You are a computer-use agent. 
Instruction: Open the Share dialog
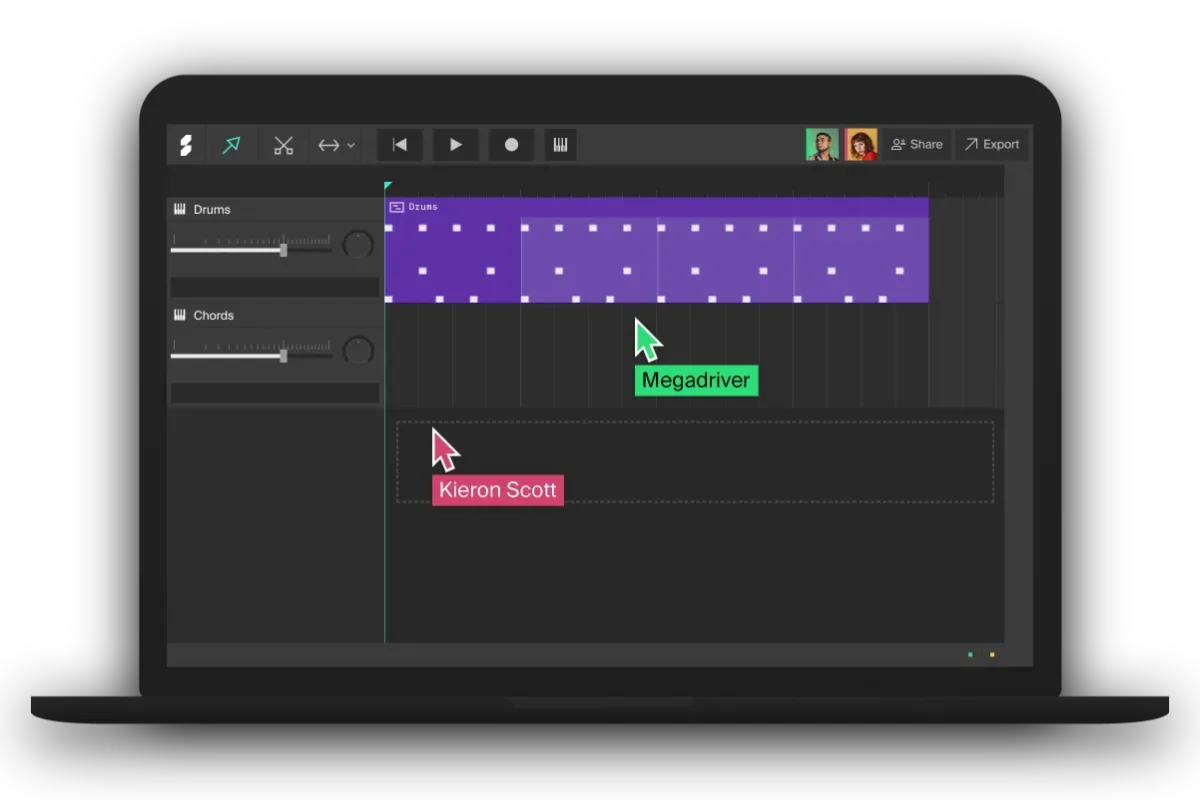pyautogui.click(x=916, y=144)
